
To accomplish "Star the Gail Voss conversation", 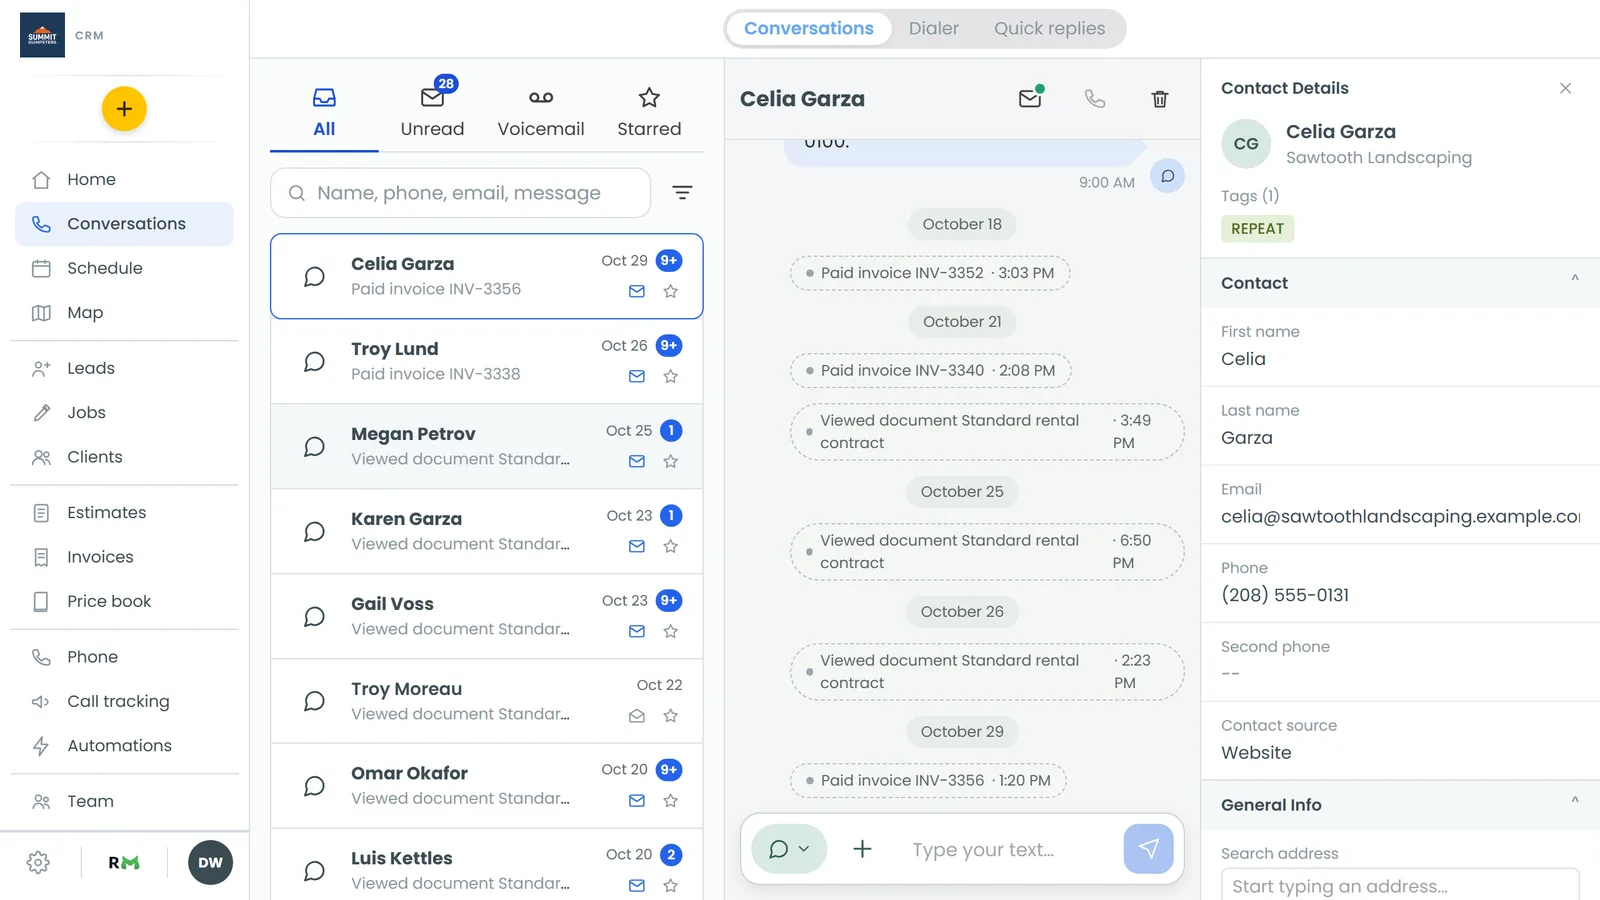I will point(671,631).
